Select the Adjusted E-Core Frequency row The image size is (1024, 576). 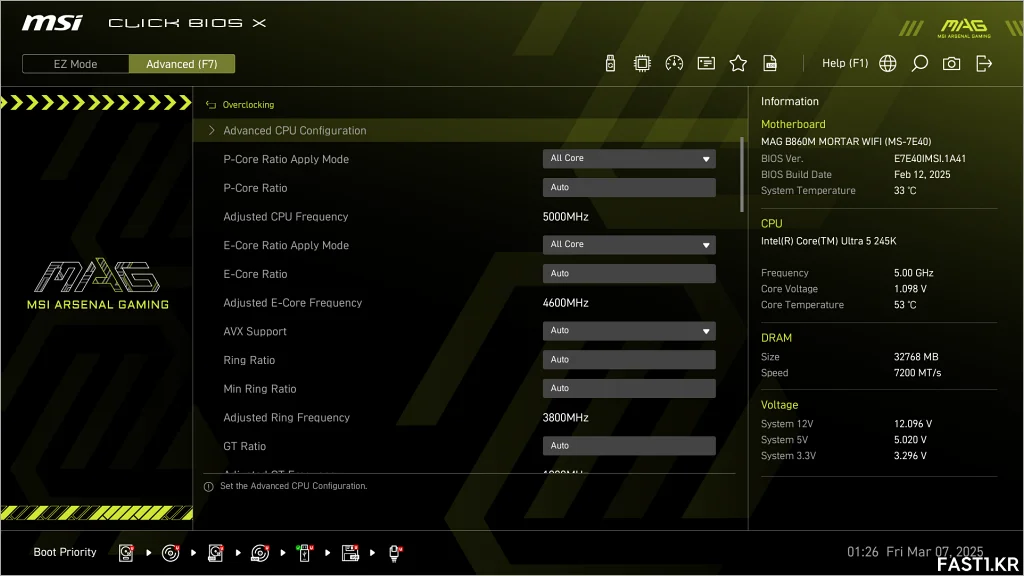(470, 303)
